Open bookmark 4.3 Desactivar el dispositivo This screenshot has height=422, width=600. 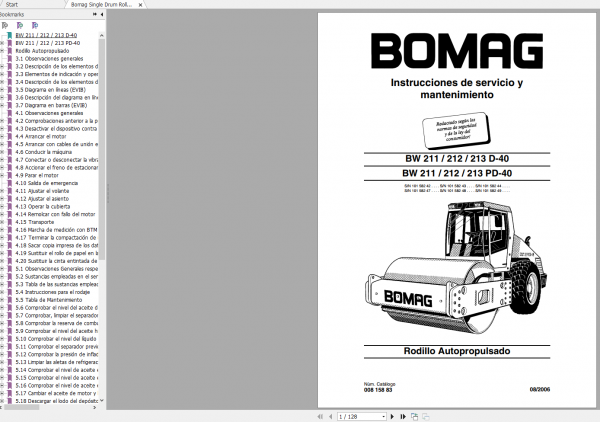click(x=57, y=129)
